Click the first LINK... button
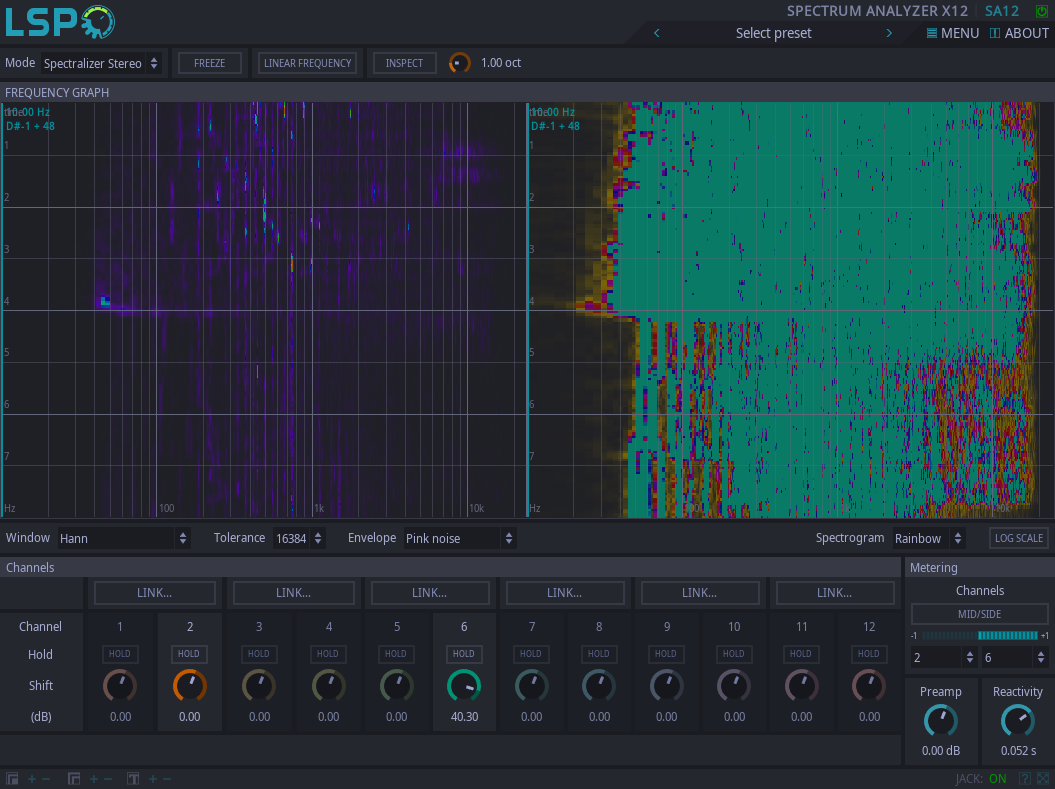 [155, 593]
